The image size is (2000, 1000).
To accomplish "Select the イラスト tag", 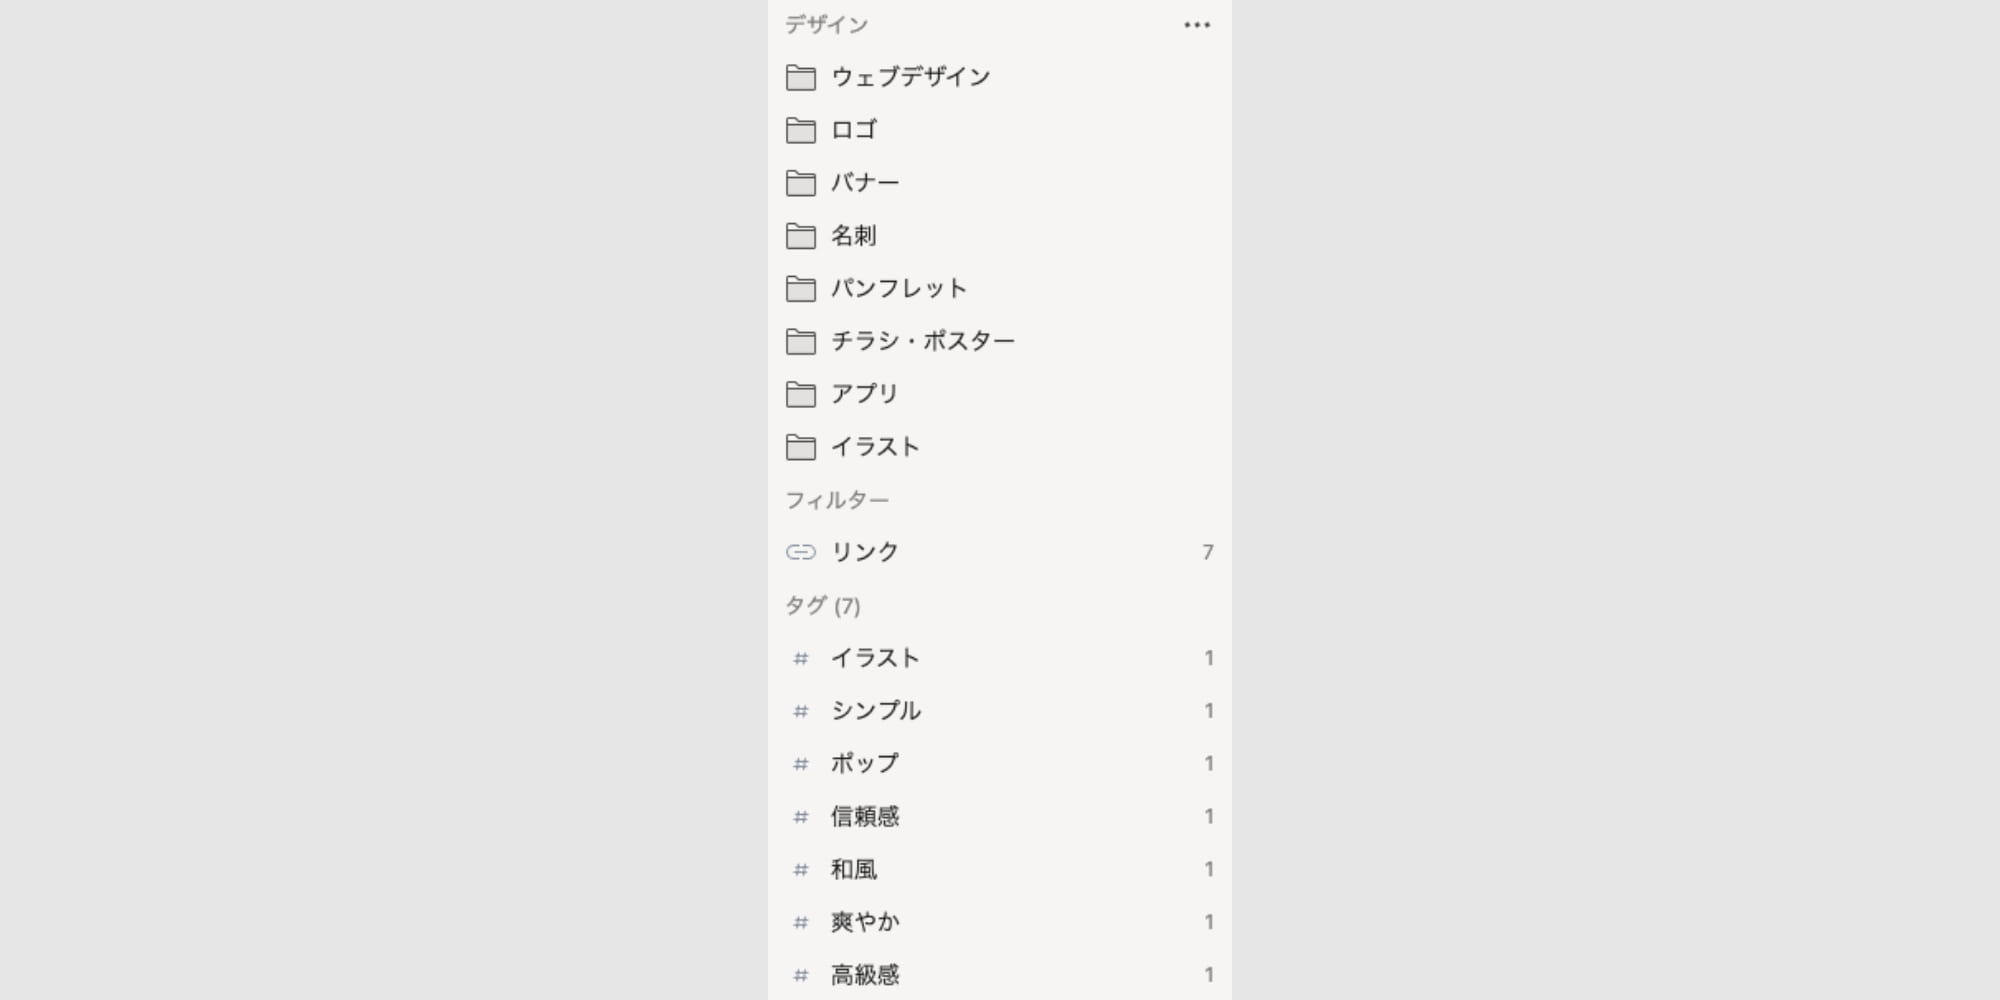I will 1000,658.
